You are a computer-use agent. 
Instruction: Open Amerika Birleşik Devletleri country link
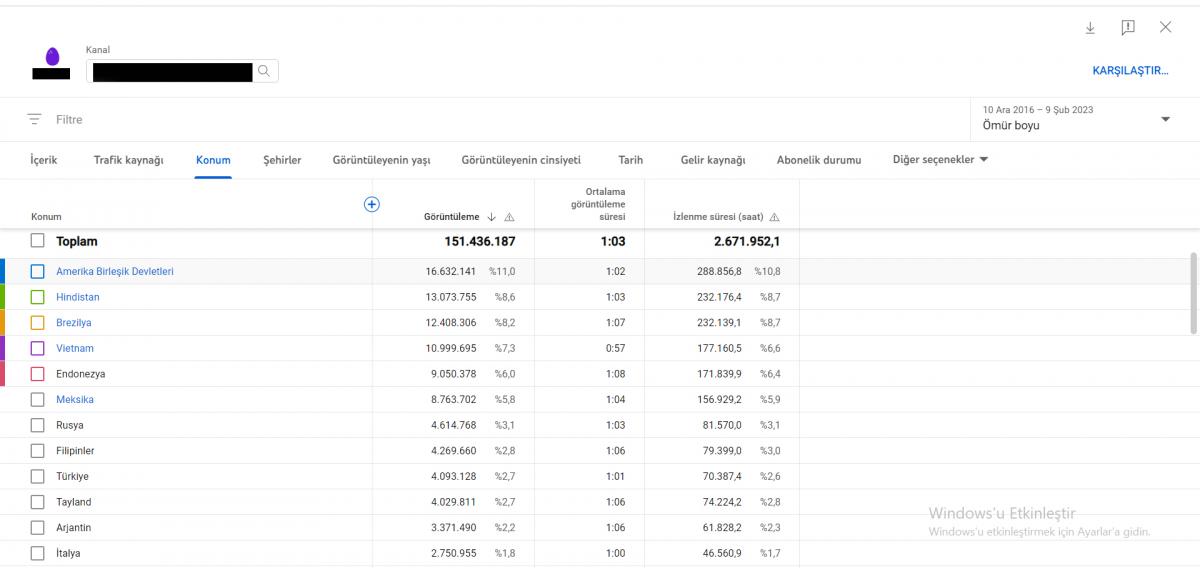click(x=115, y=271)
